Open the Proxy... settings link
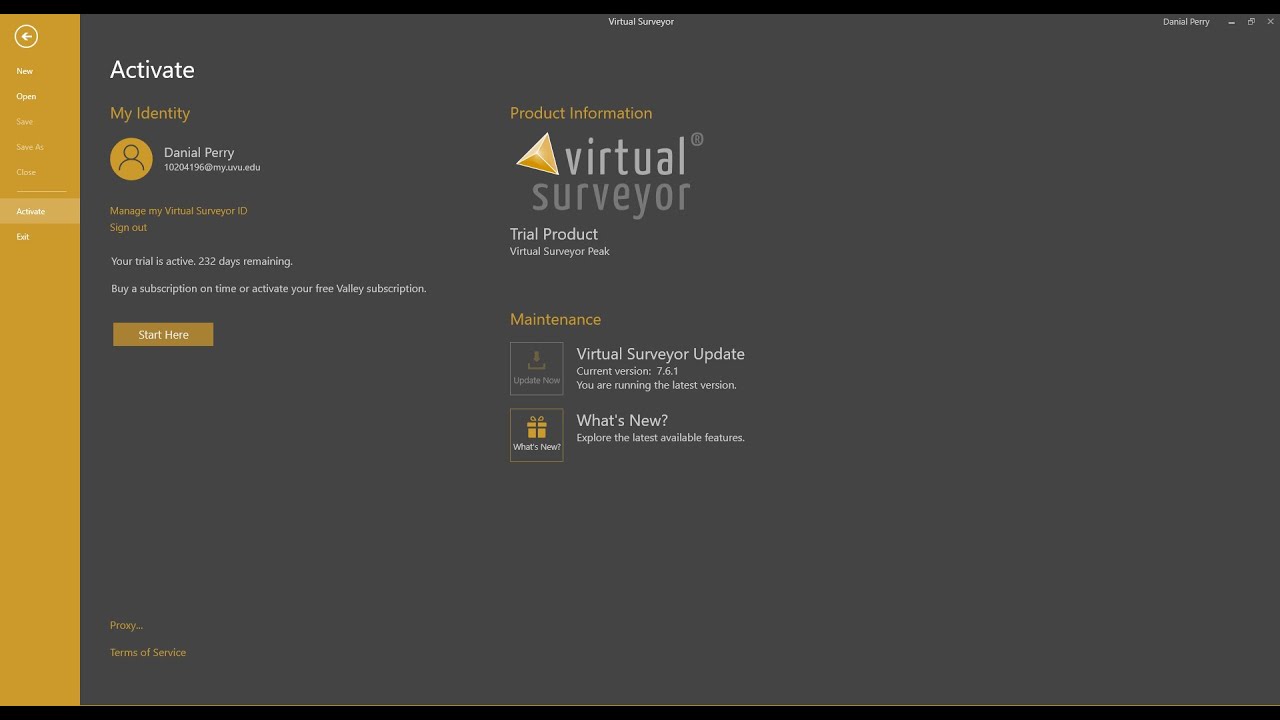 126,625
